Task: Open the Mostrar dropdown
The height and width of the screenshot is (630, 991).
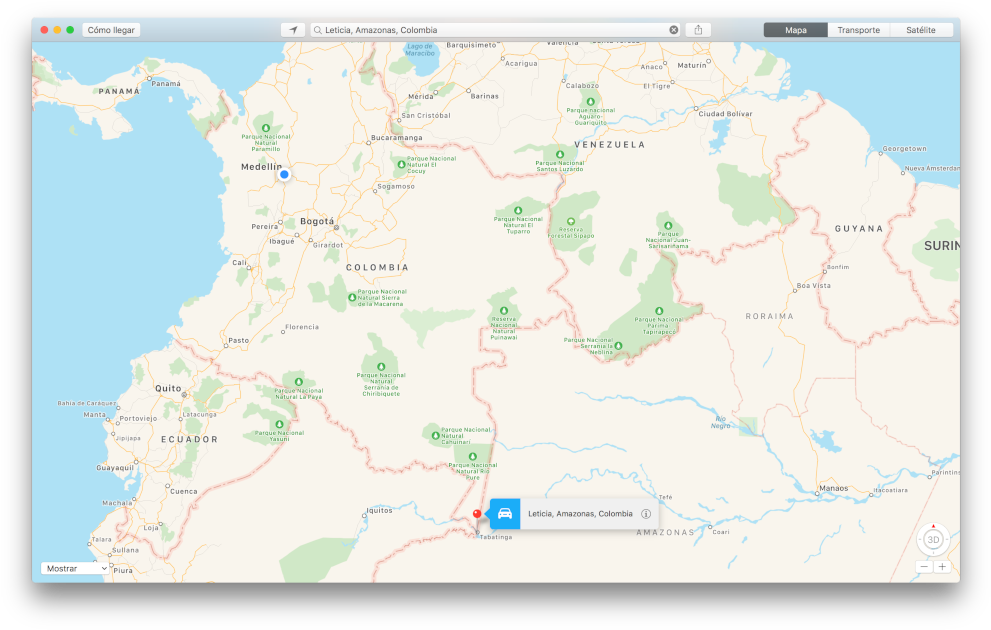Action: (74, 567)
